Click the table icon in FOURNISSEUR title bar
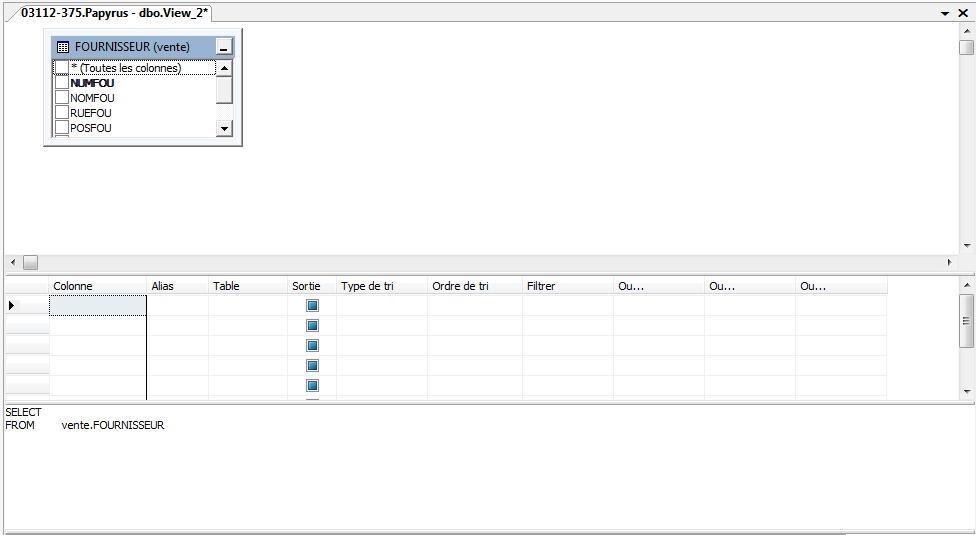This screenshot has height=535, width=976. coord(62,47)
